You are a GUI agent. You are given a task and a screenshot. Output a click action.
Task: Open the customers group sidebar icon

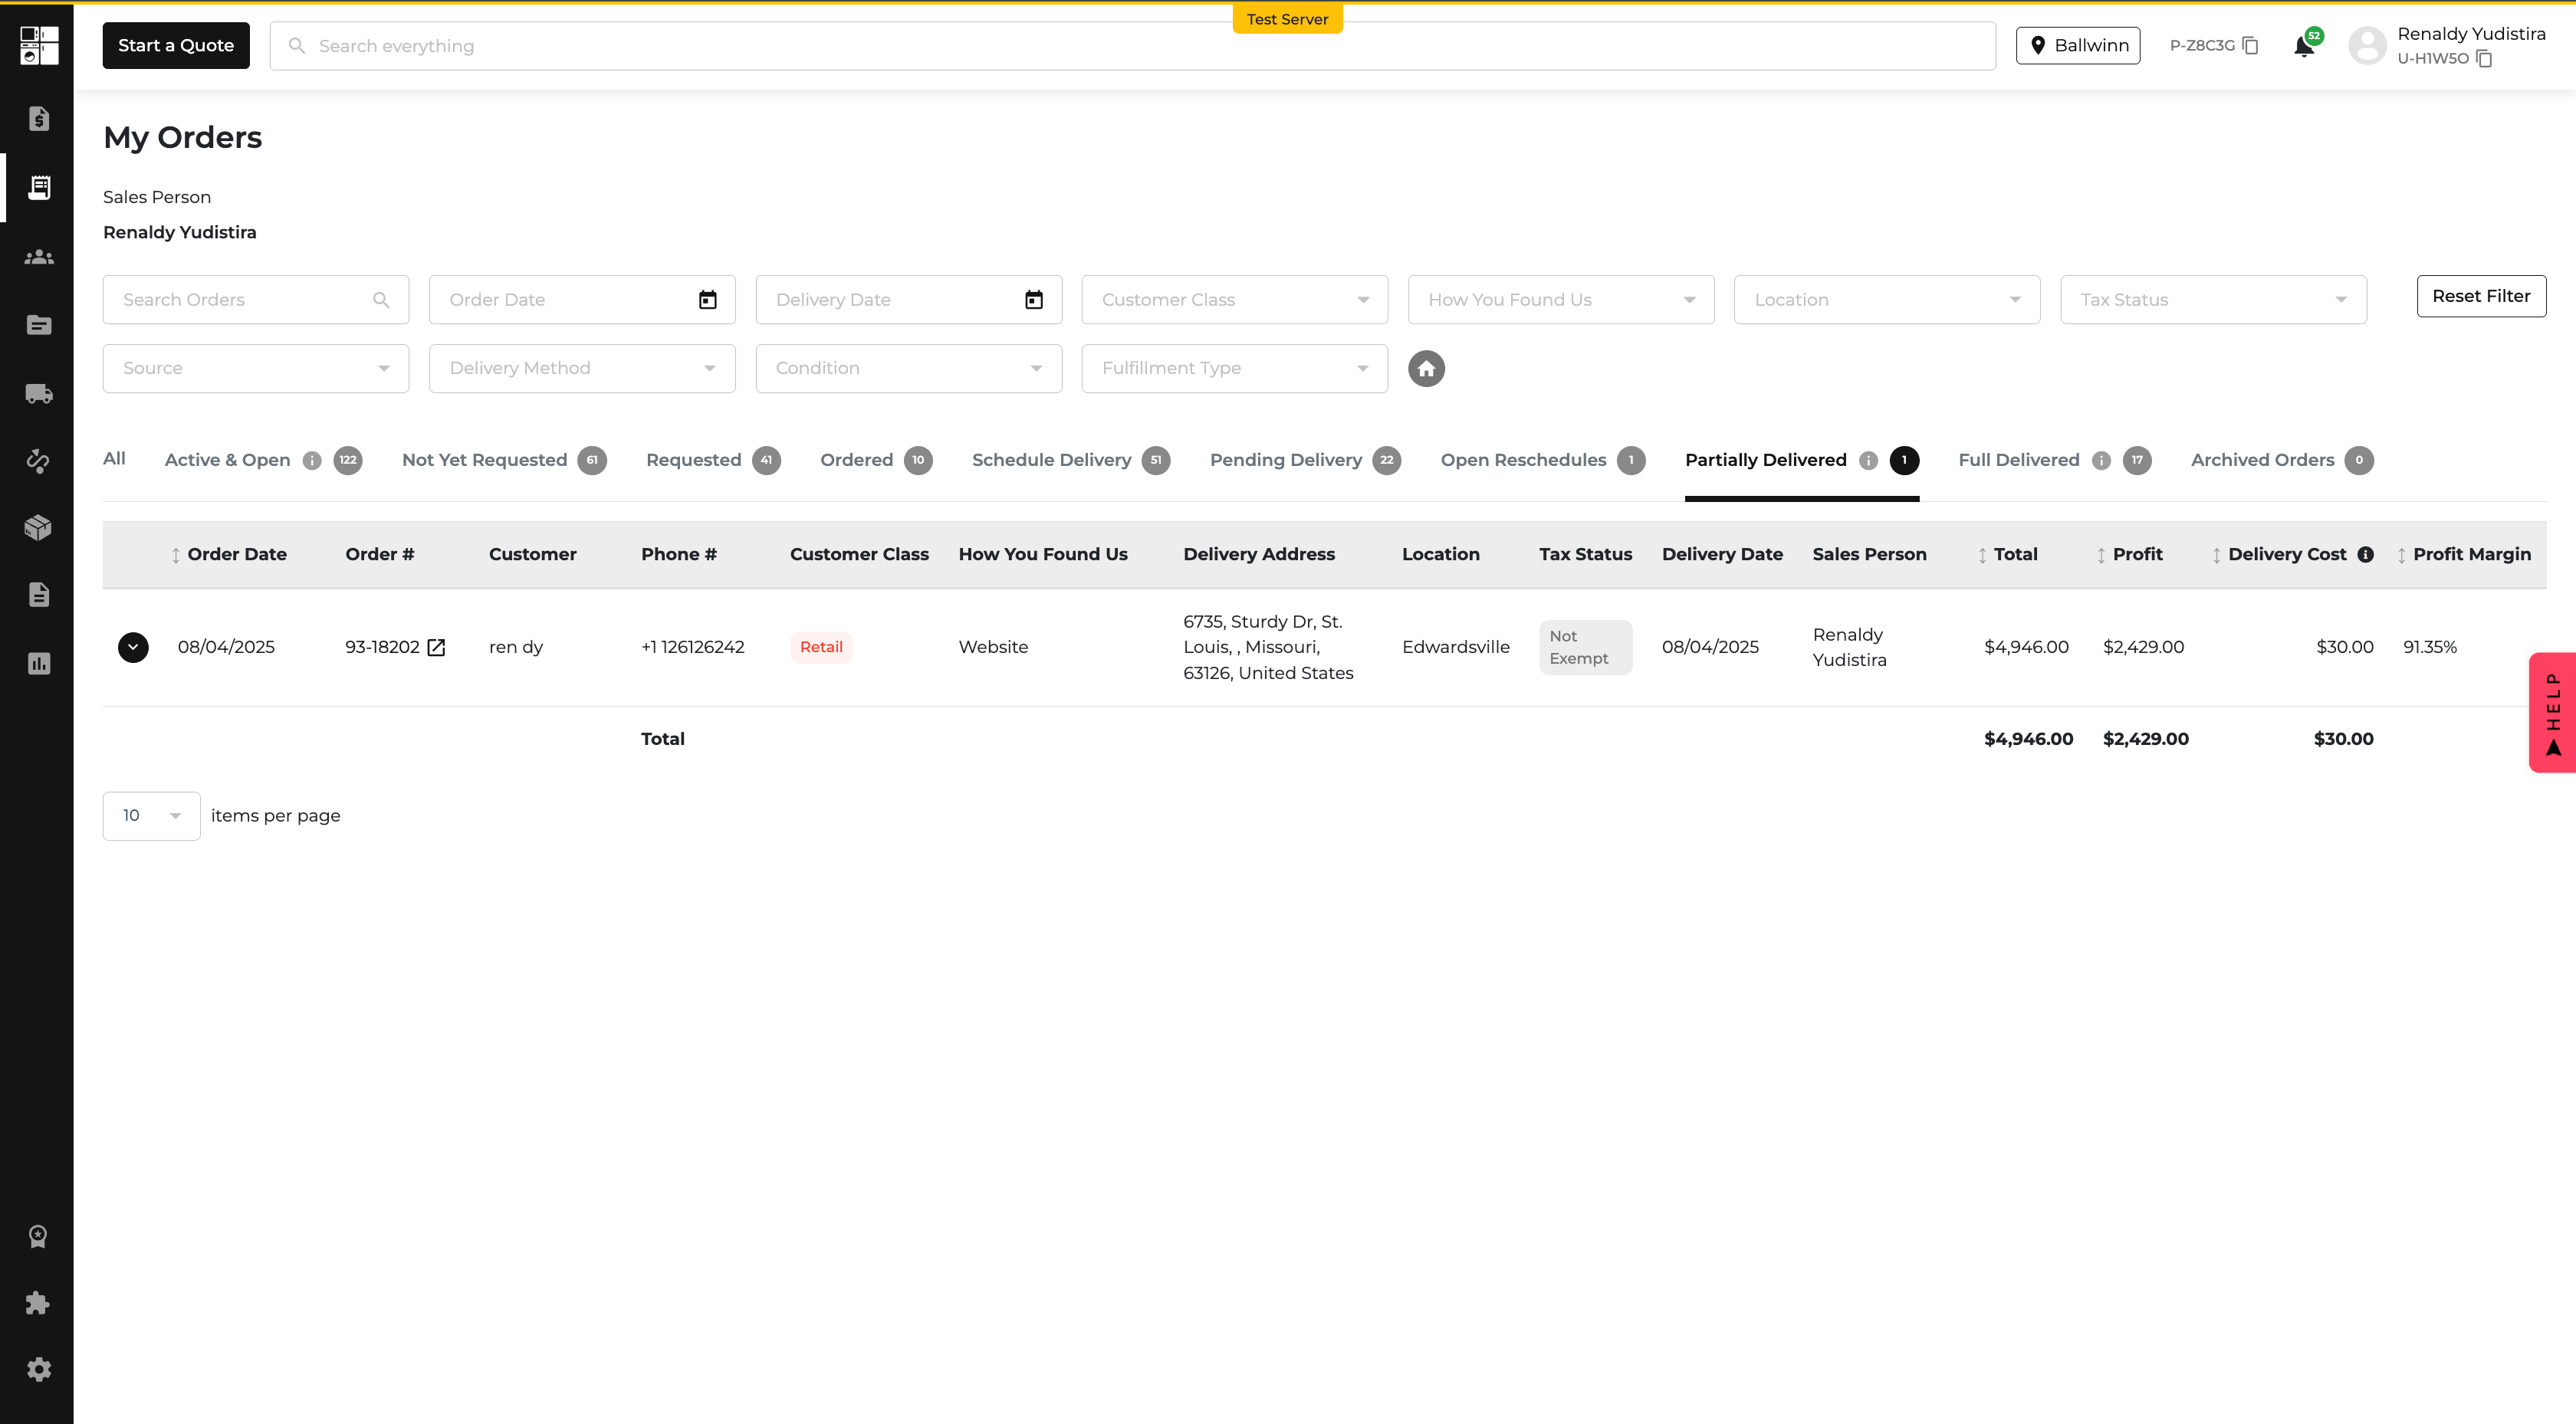click(38, 257)
